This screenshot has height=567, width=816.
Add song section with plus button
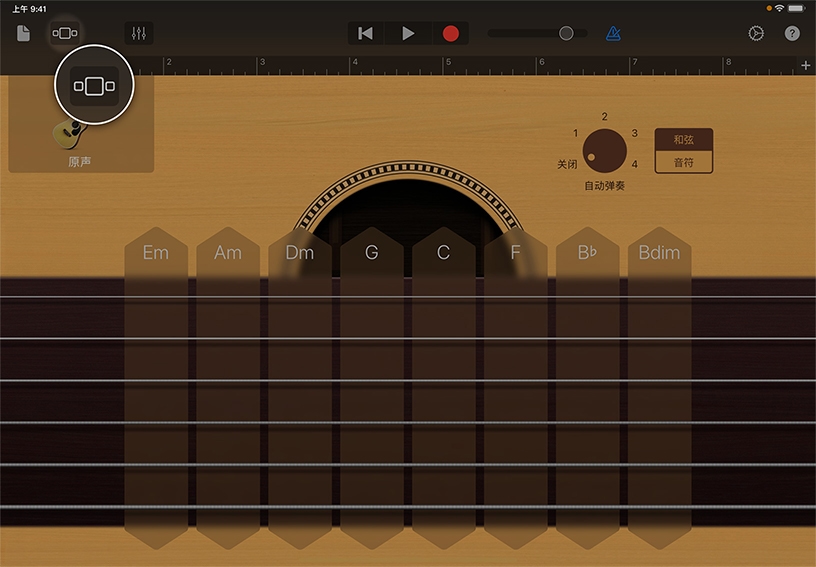pos(805,65)
